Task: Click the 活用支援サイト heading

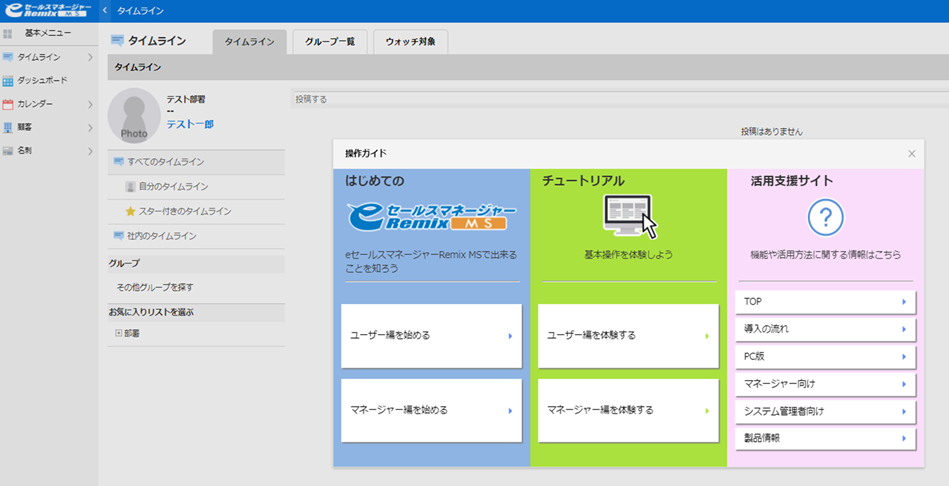Action: (x=792, y=181)
